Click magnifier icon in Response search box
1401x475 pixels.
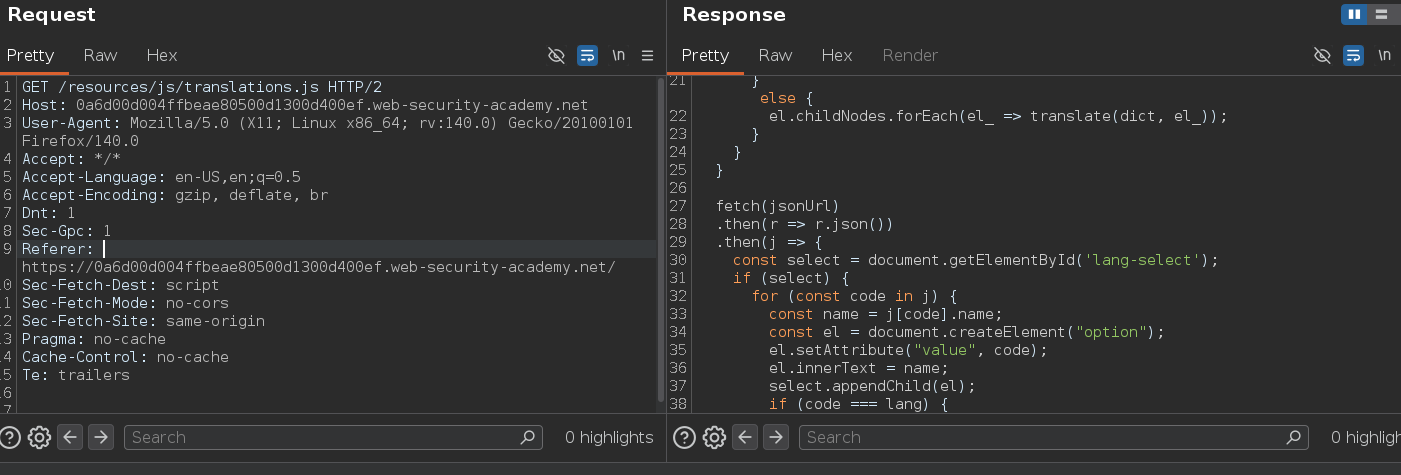click(1294, 437)
